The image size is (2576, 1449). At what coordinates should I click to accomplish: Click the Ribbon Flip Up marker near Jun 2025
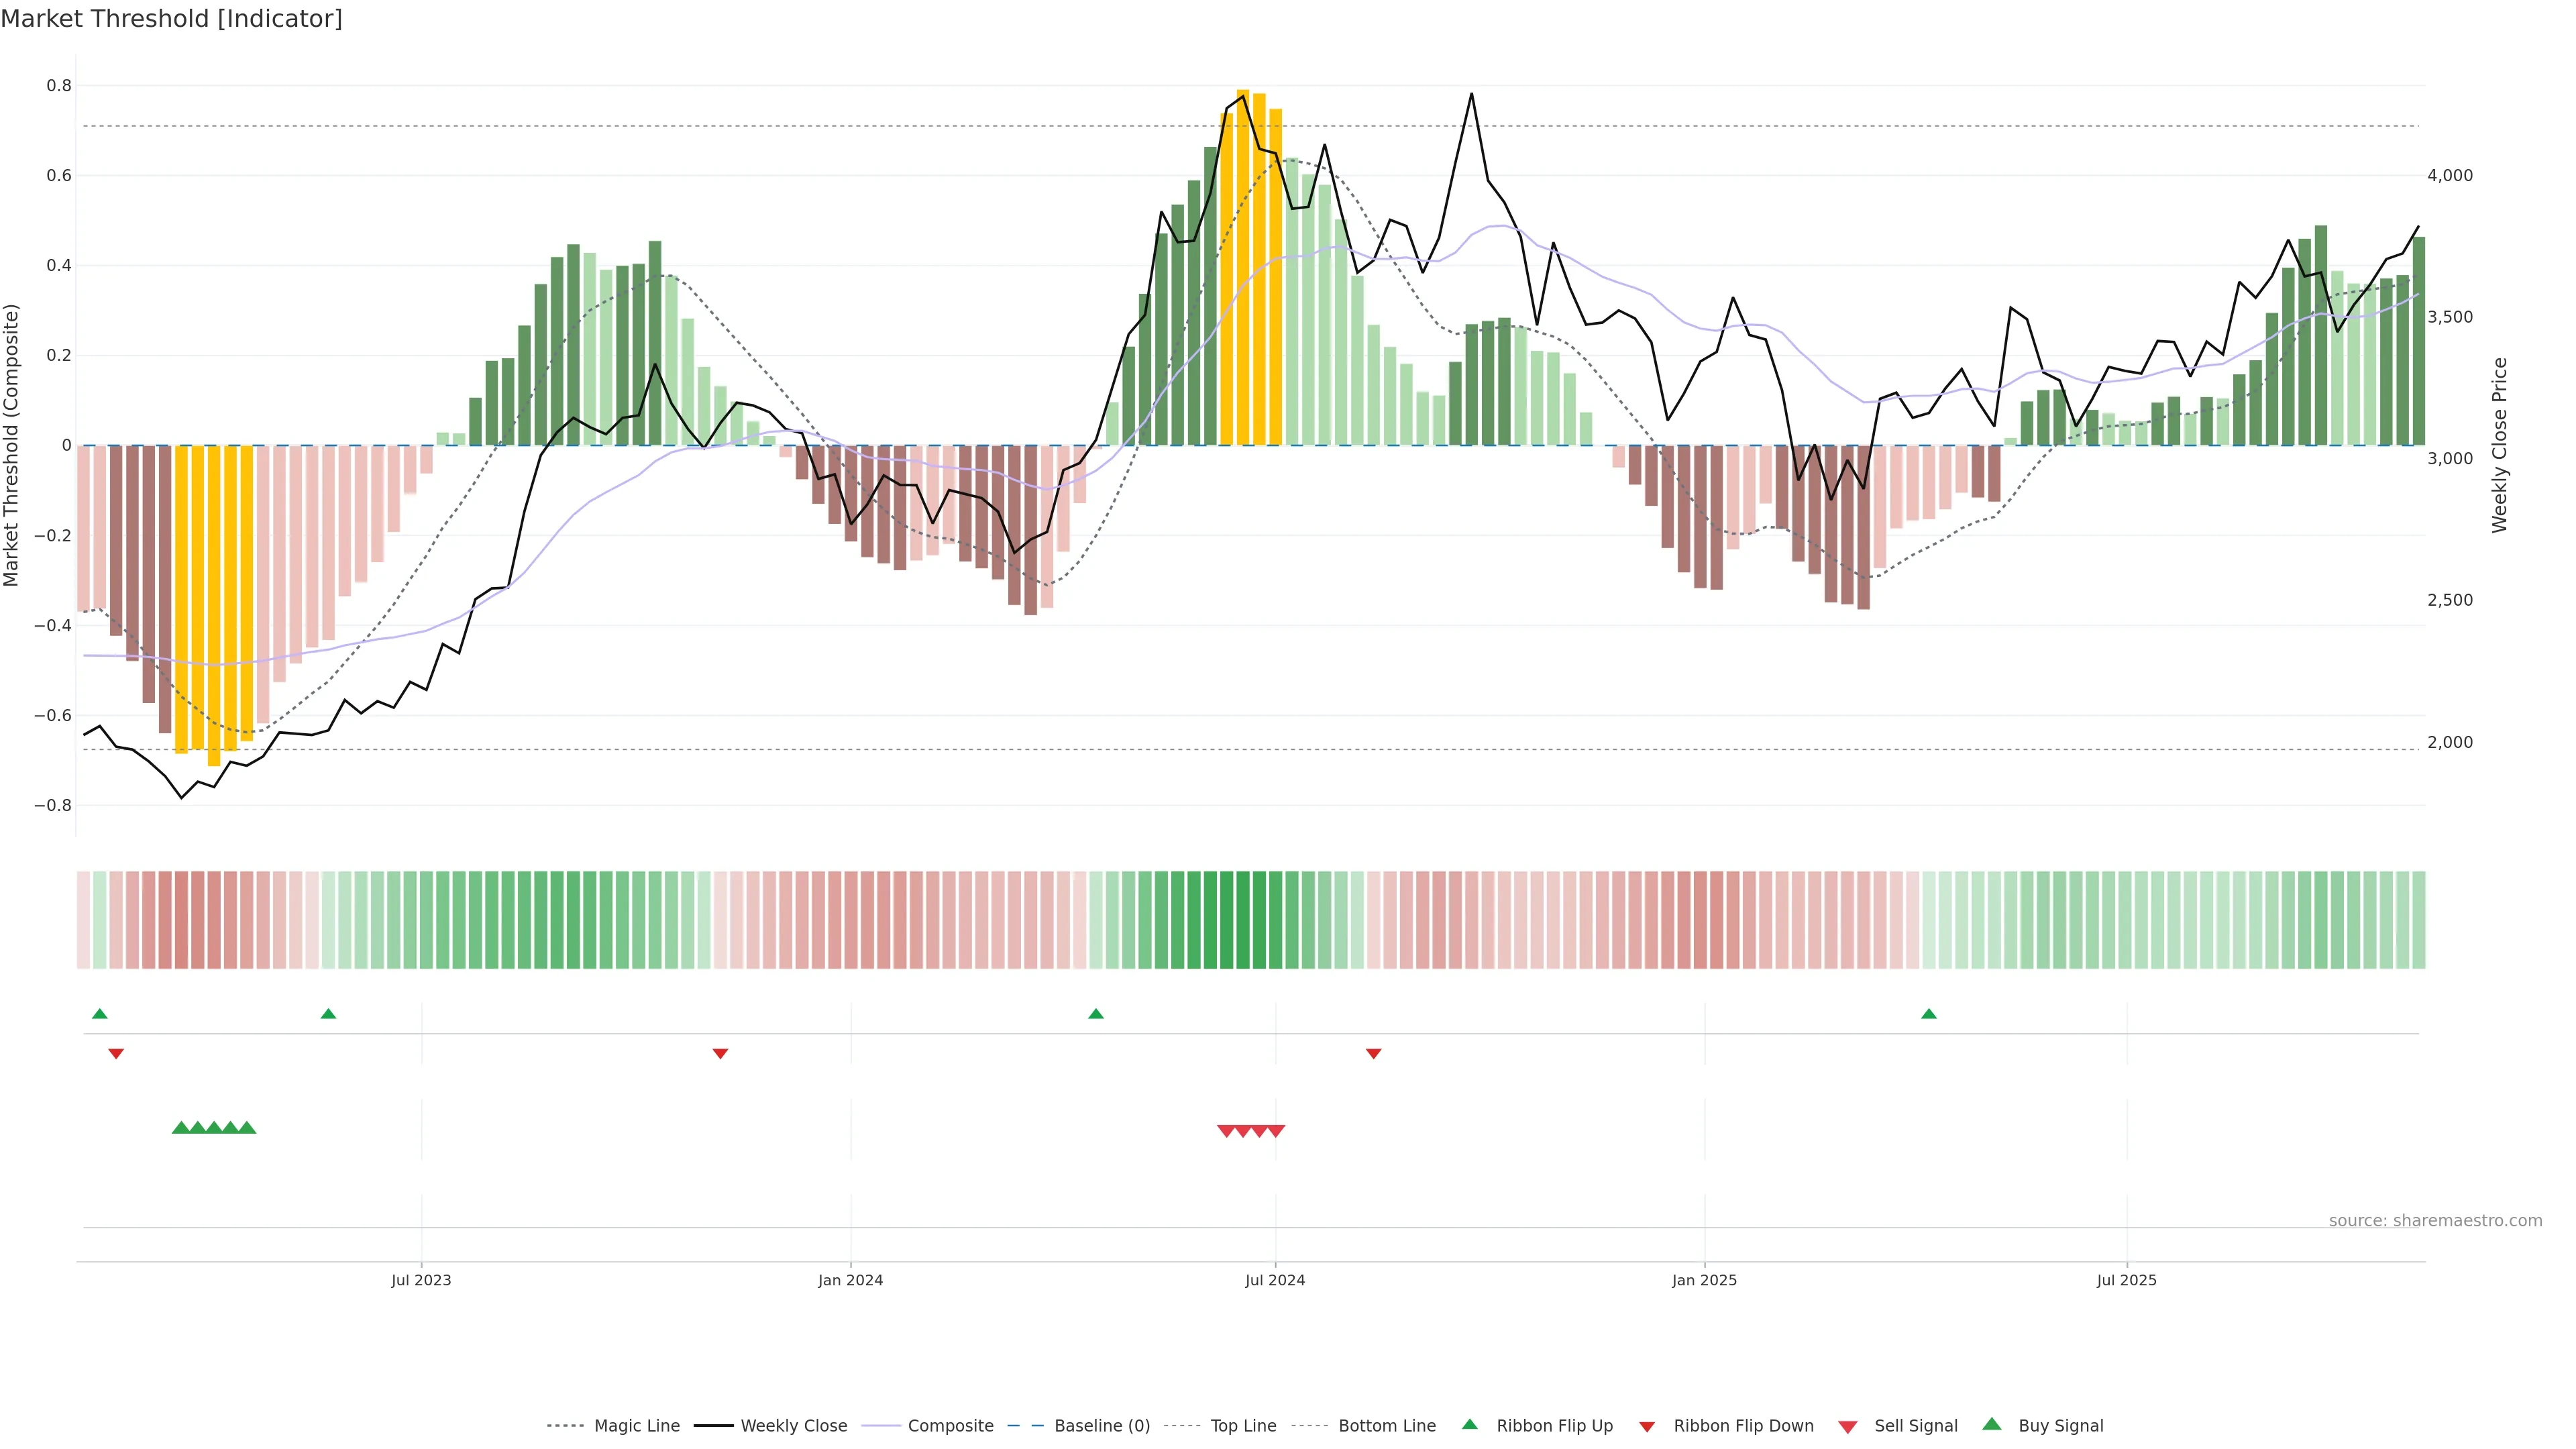[x=1929, y=1014]
